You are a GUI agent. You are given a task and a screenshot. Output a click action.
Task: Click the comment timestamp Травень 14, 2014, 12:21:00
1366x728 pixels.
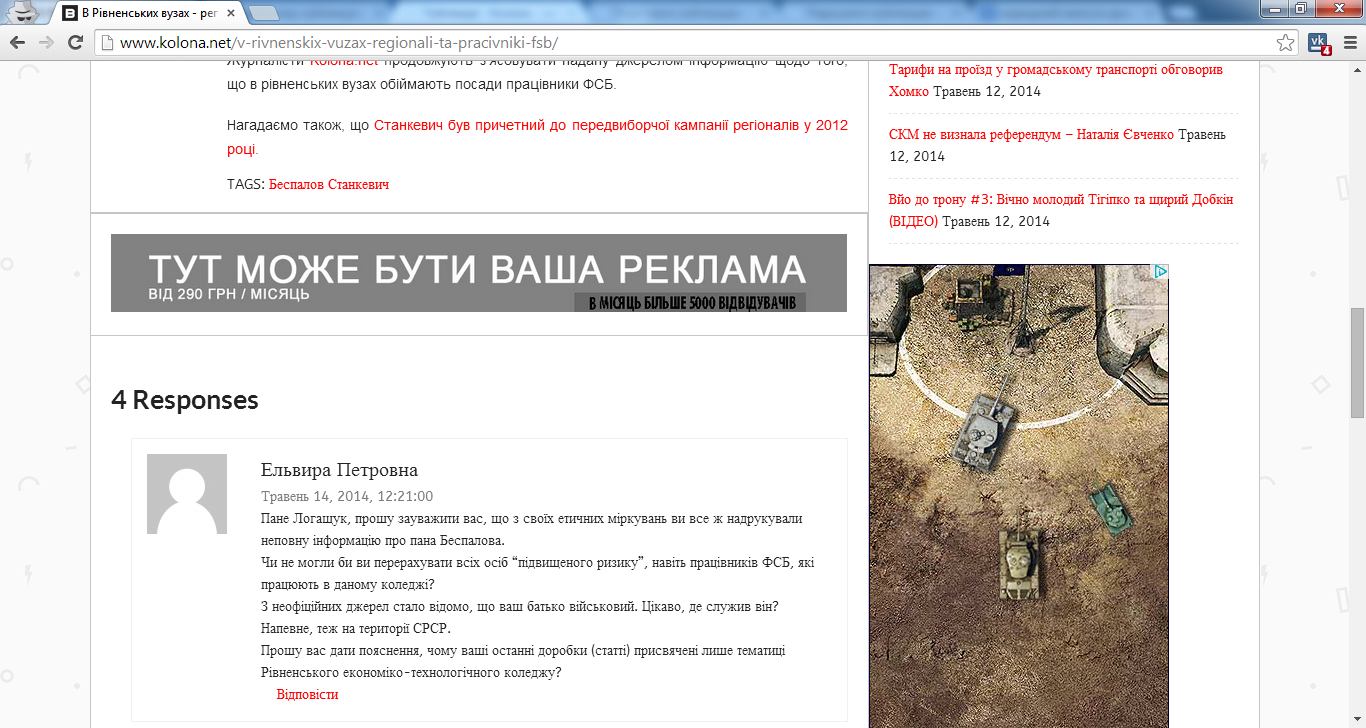(347, 496)
